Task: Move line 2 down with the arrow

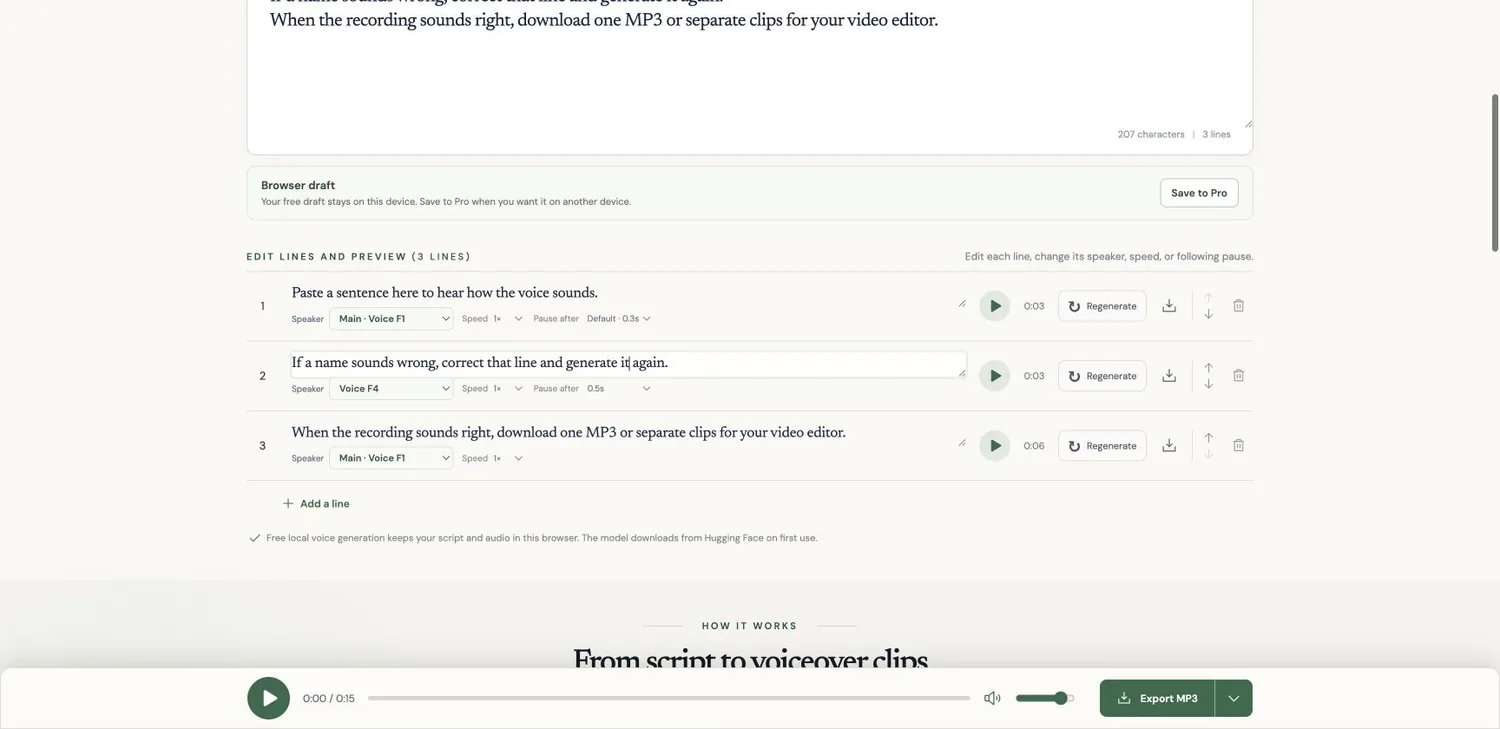Action: coord(1209,384)
